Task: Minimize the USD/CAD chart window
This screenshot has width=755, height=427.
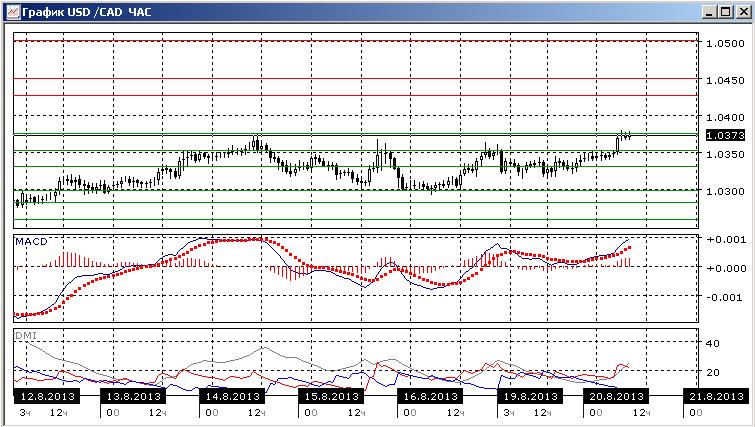Action: [x=708, y=12]
